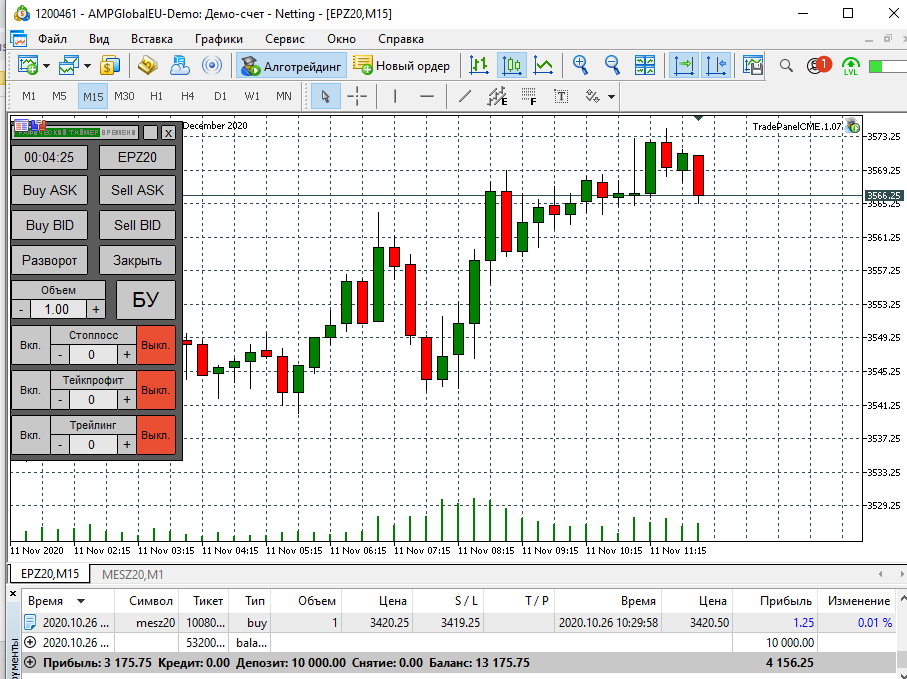Toggle chart shift from right edge
Image resolution: width=907 pixels, height=679 pixels.
tap(716, 65)
